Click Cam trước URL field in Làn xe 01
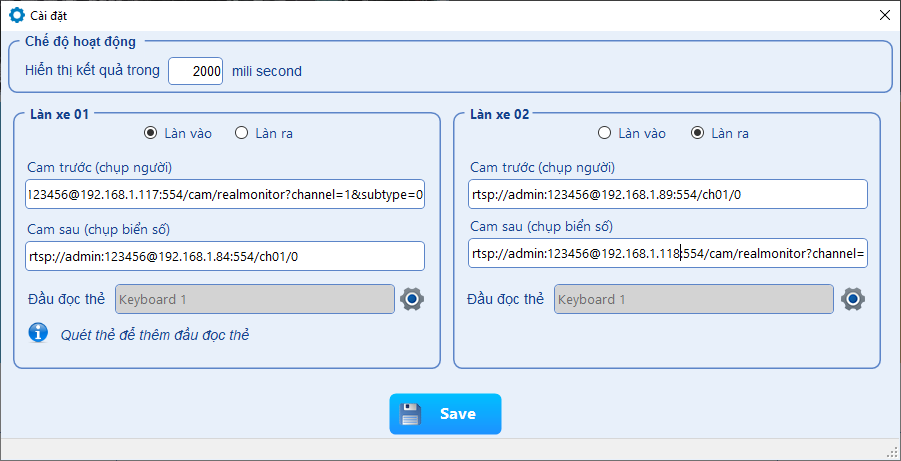 [225, 195]
